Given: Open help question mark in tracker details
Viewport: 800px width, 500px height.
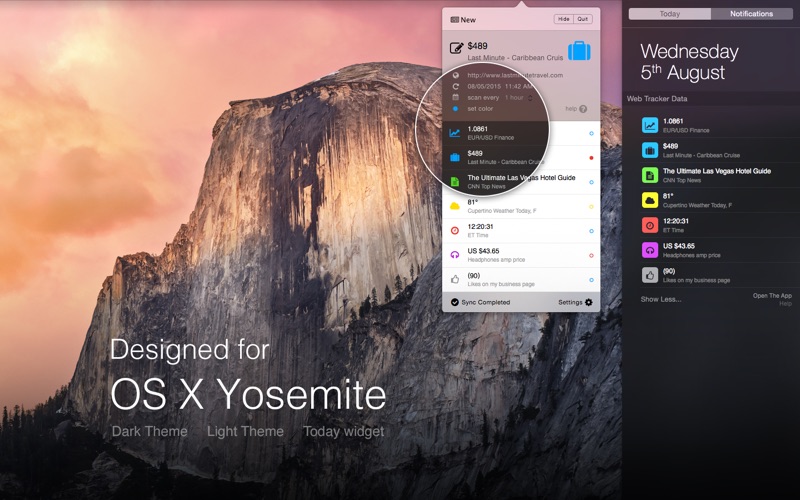Looking at the screenshot, I should 583,109.
